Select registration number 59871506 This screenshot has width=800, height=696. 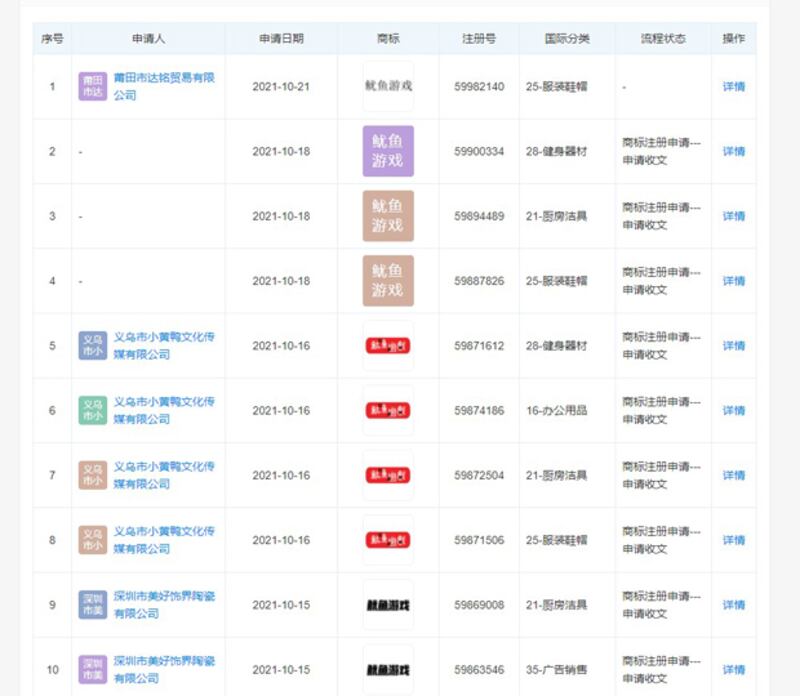479,540
